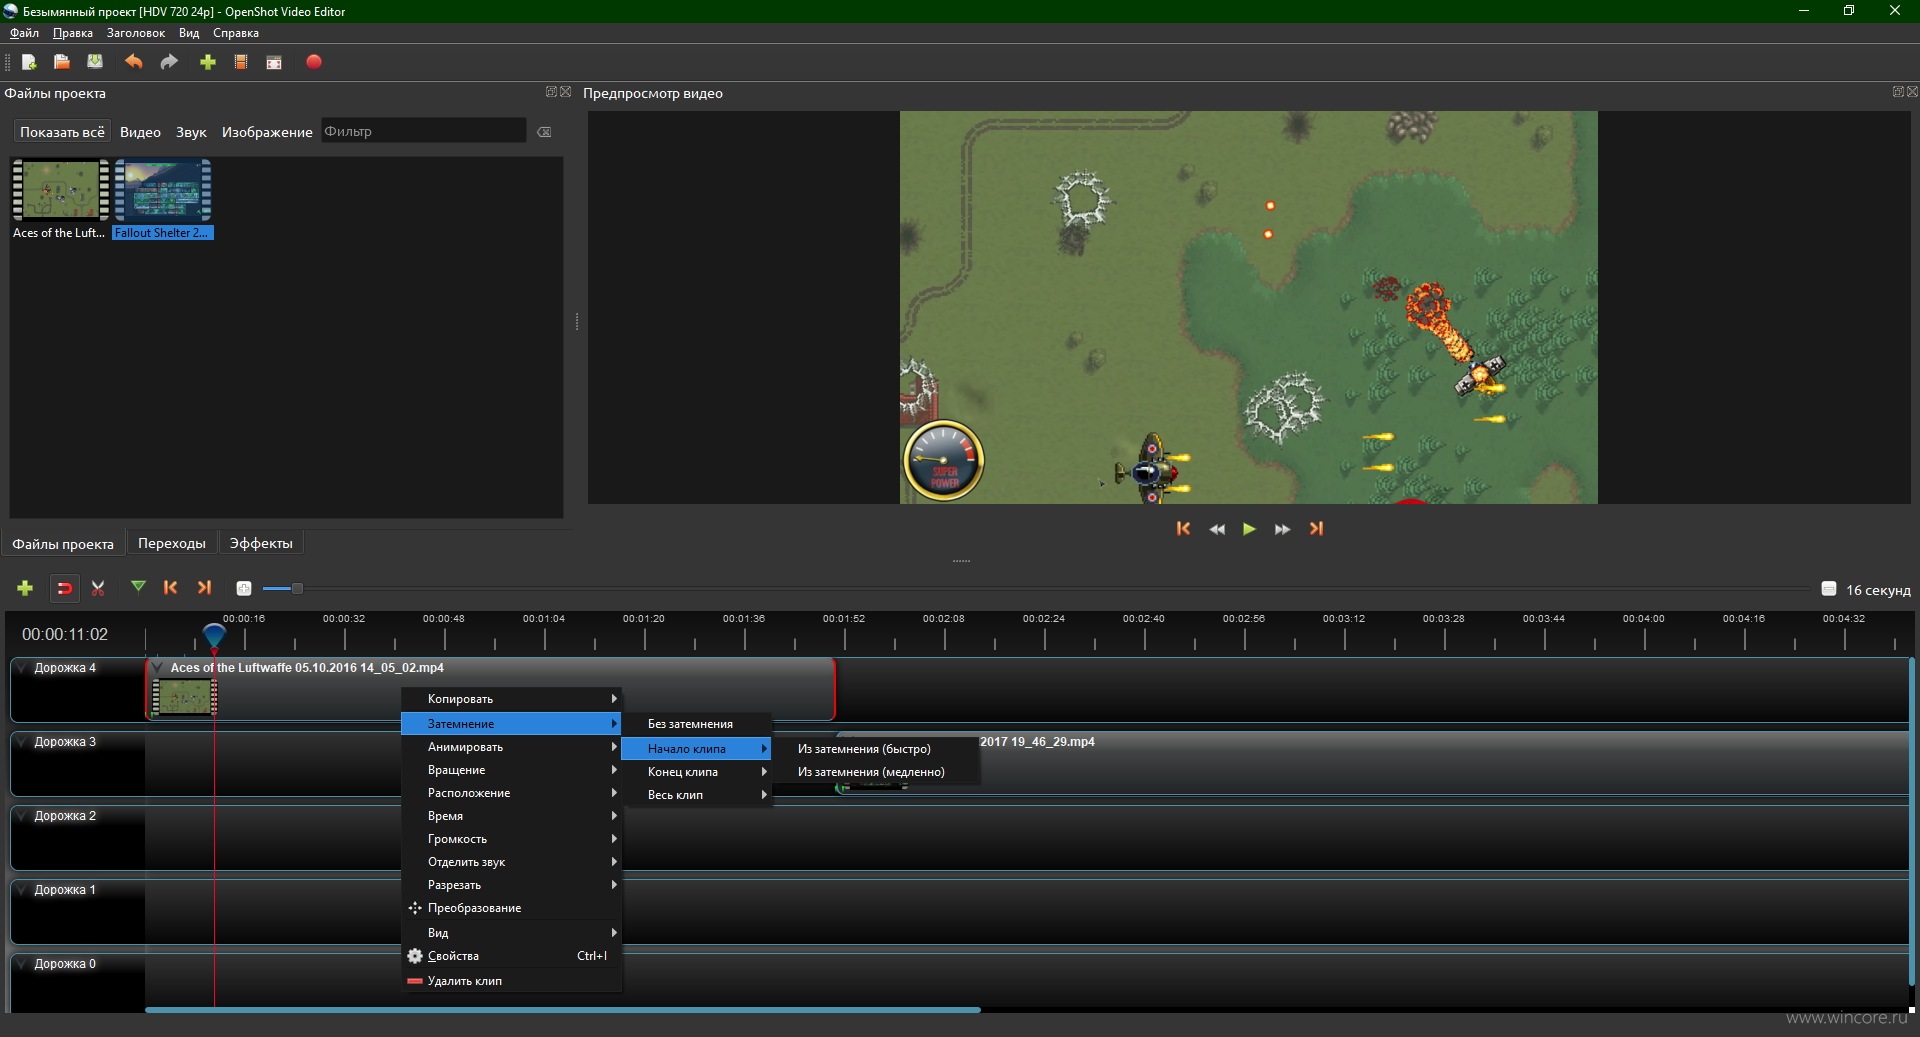The height and width of the screenshot is (1037, 1920).
Task: Float the Предпросмотр видео panel
Action: (x=1898, y=92)
